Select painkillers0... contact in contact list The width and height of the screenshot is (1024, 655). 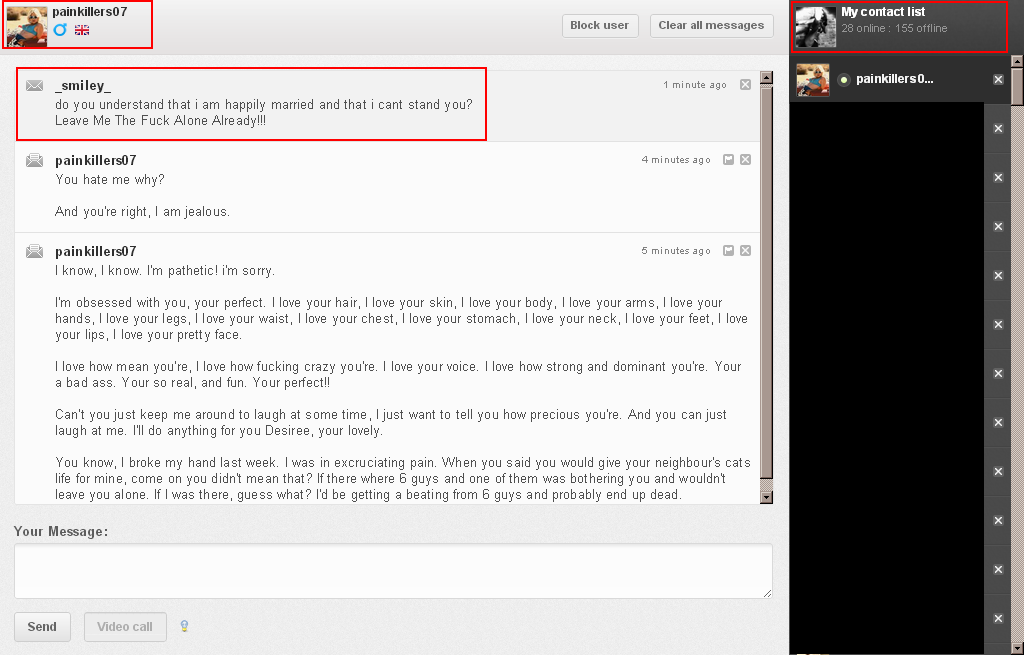point(900,80)
